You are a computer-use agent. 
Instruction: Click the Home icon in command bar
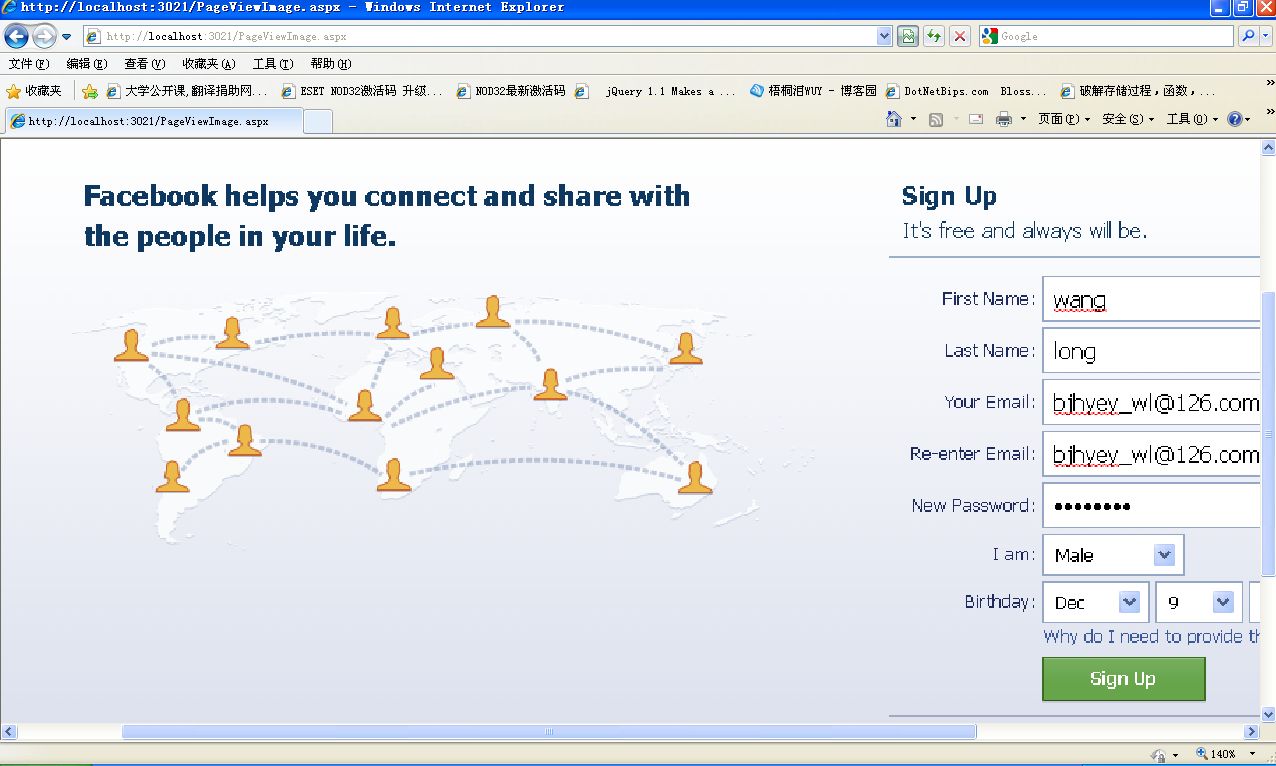[894, 119]
